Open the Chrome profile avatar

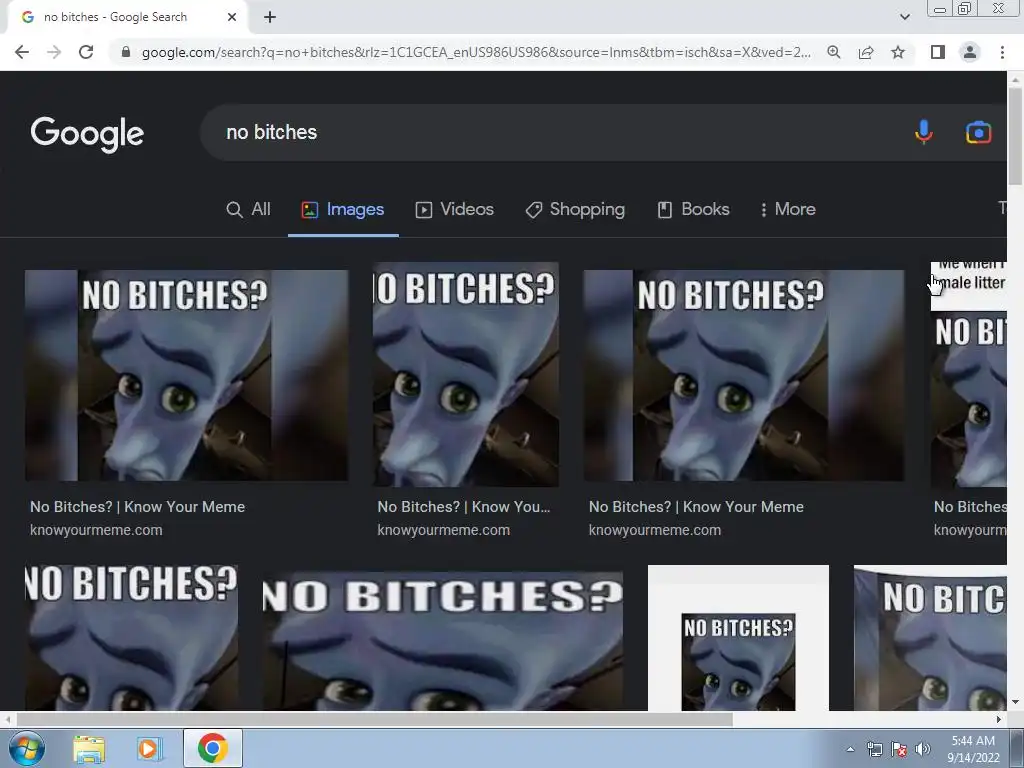pos(970,52)
